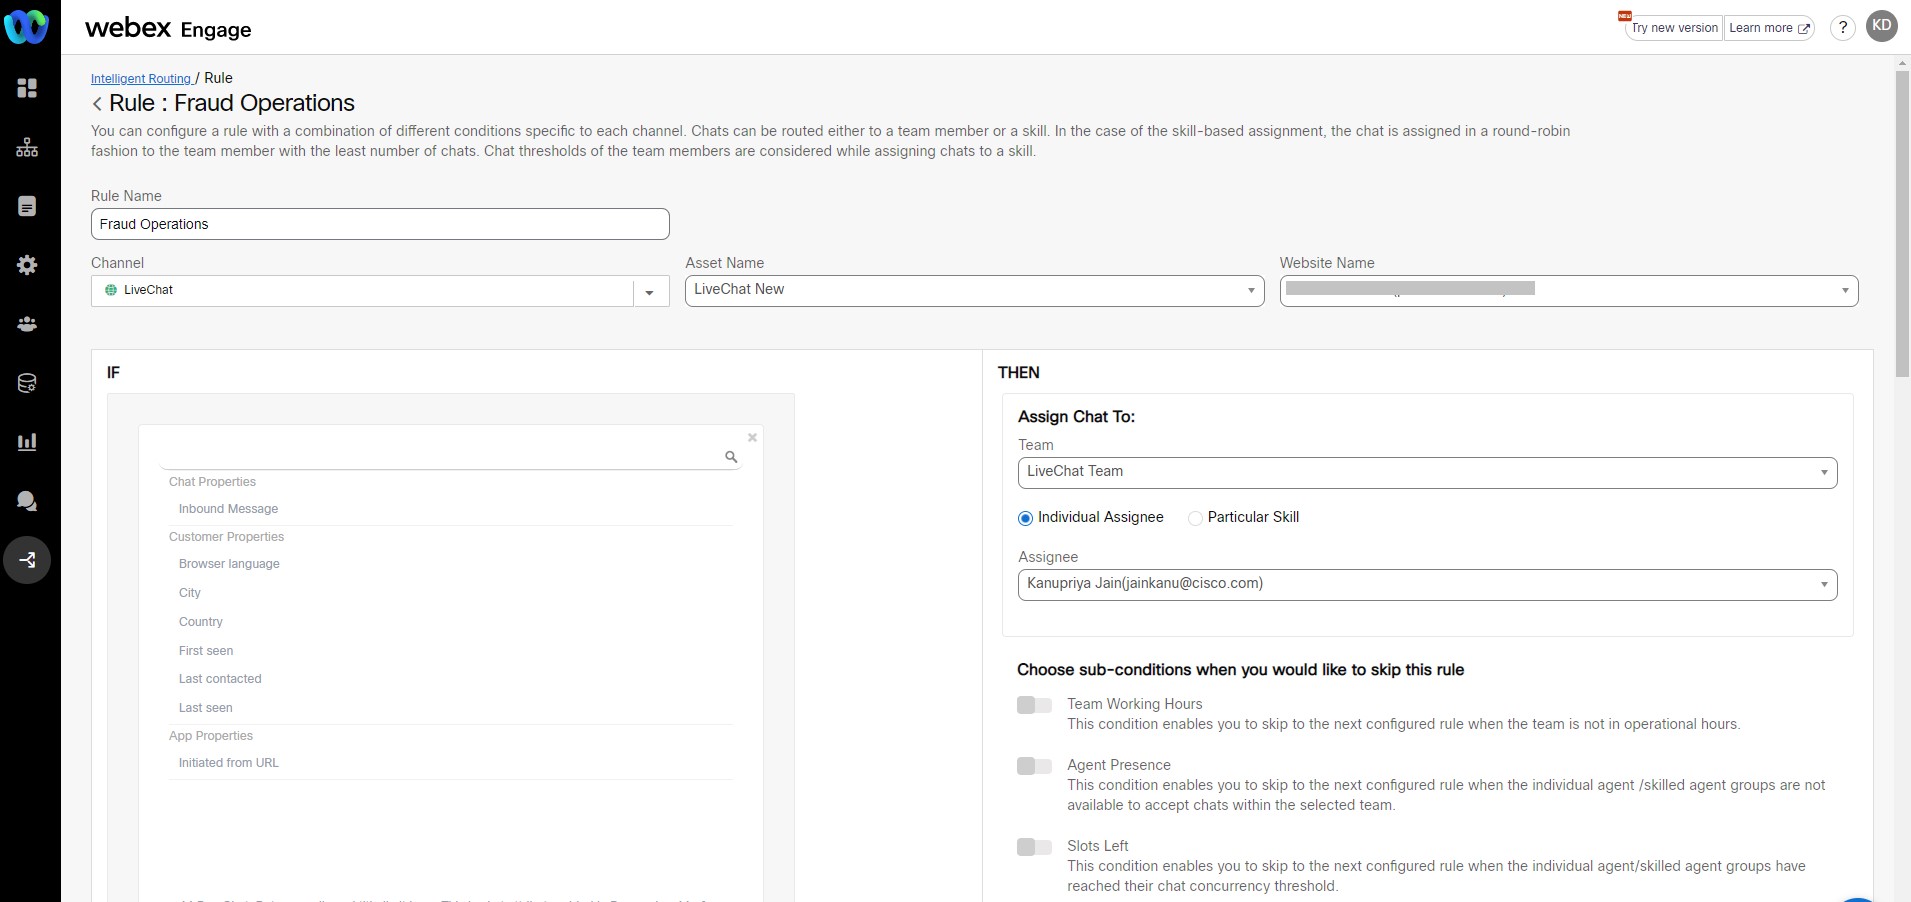The image size is (1911, 902).
Task: Click the Webex logo icon
Action: (27, 27)
